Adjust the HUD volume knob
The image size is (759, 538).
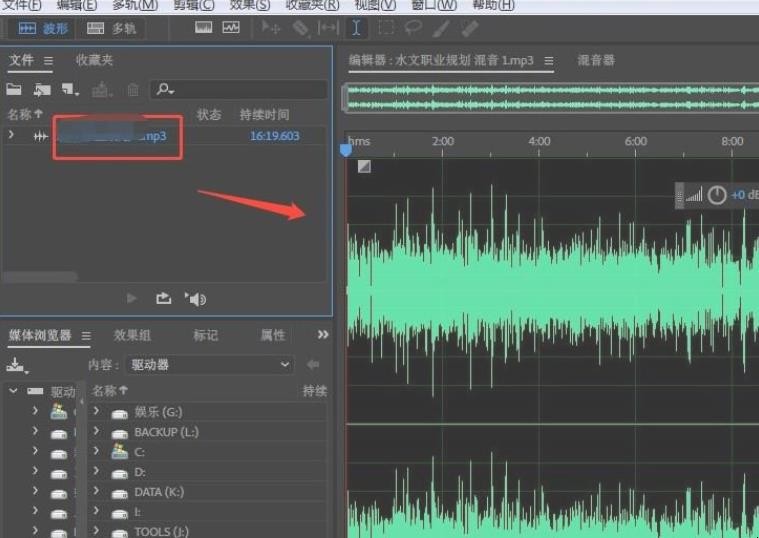coord(716,195)
